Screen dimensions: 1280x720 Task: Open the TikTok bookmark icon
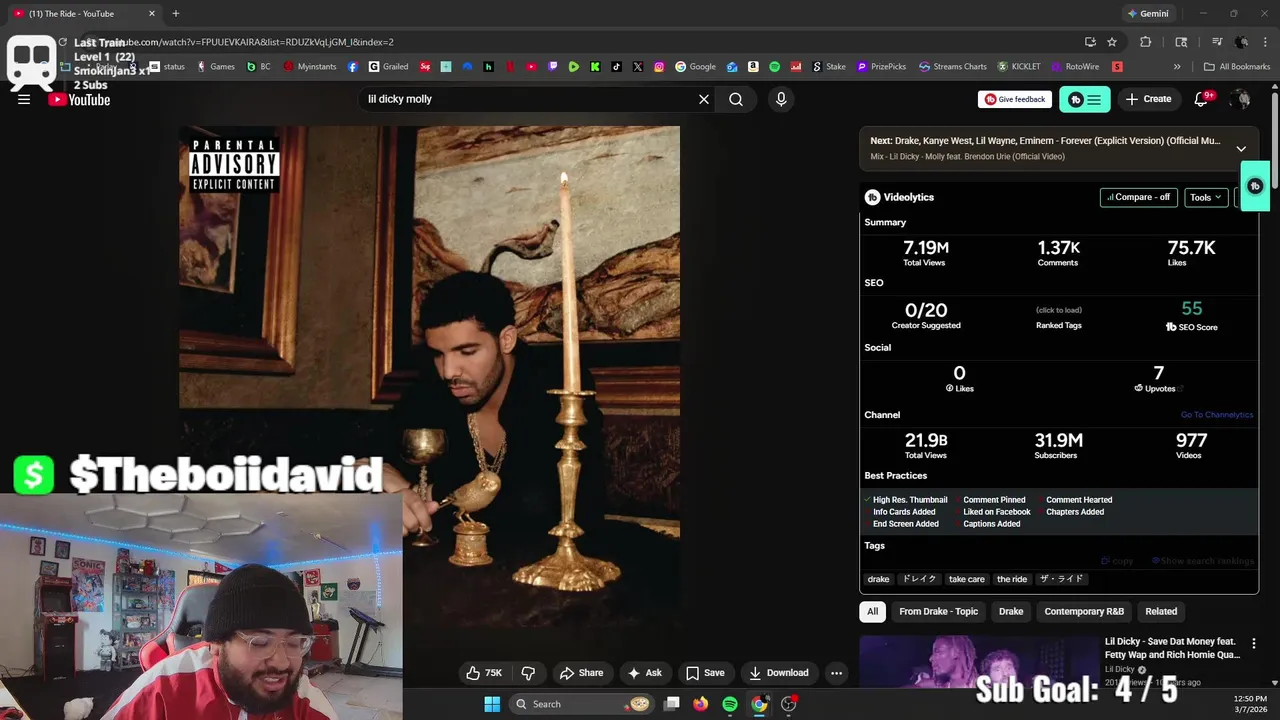(616, 67)
